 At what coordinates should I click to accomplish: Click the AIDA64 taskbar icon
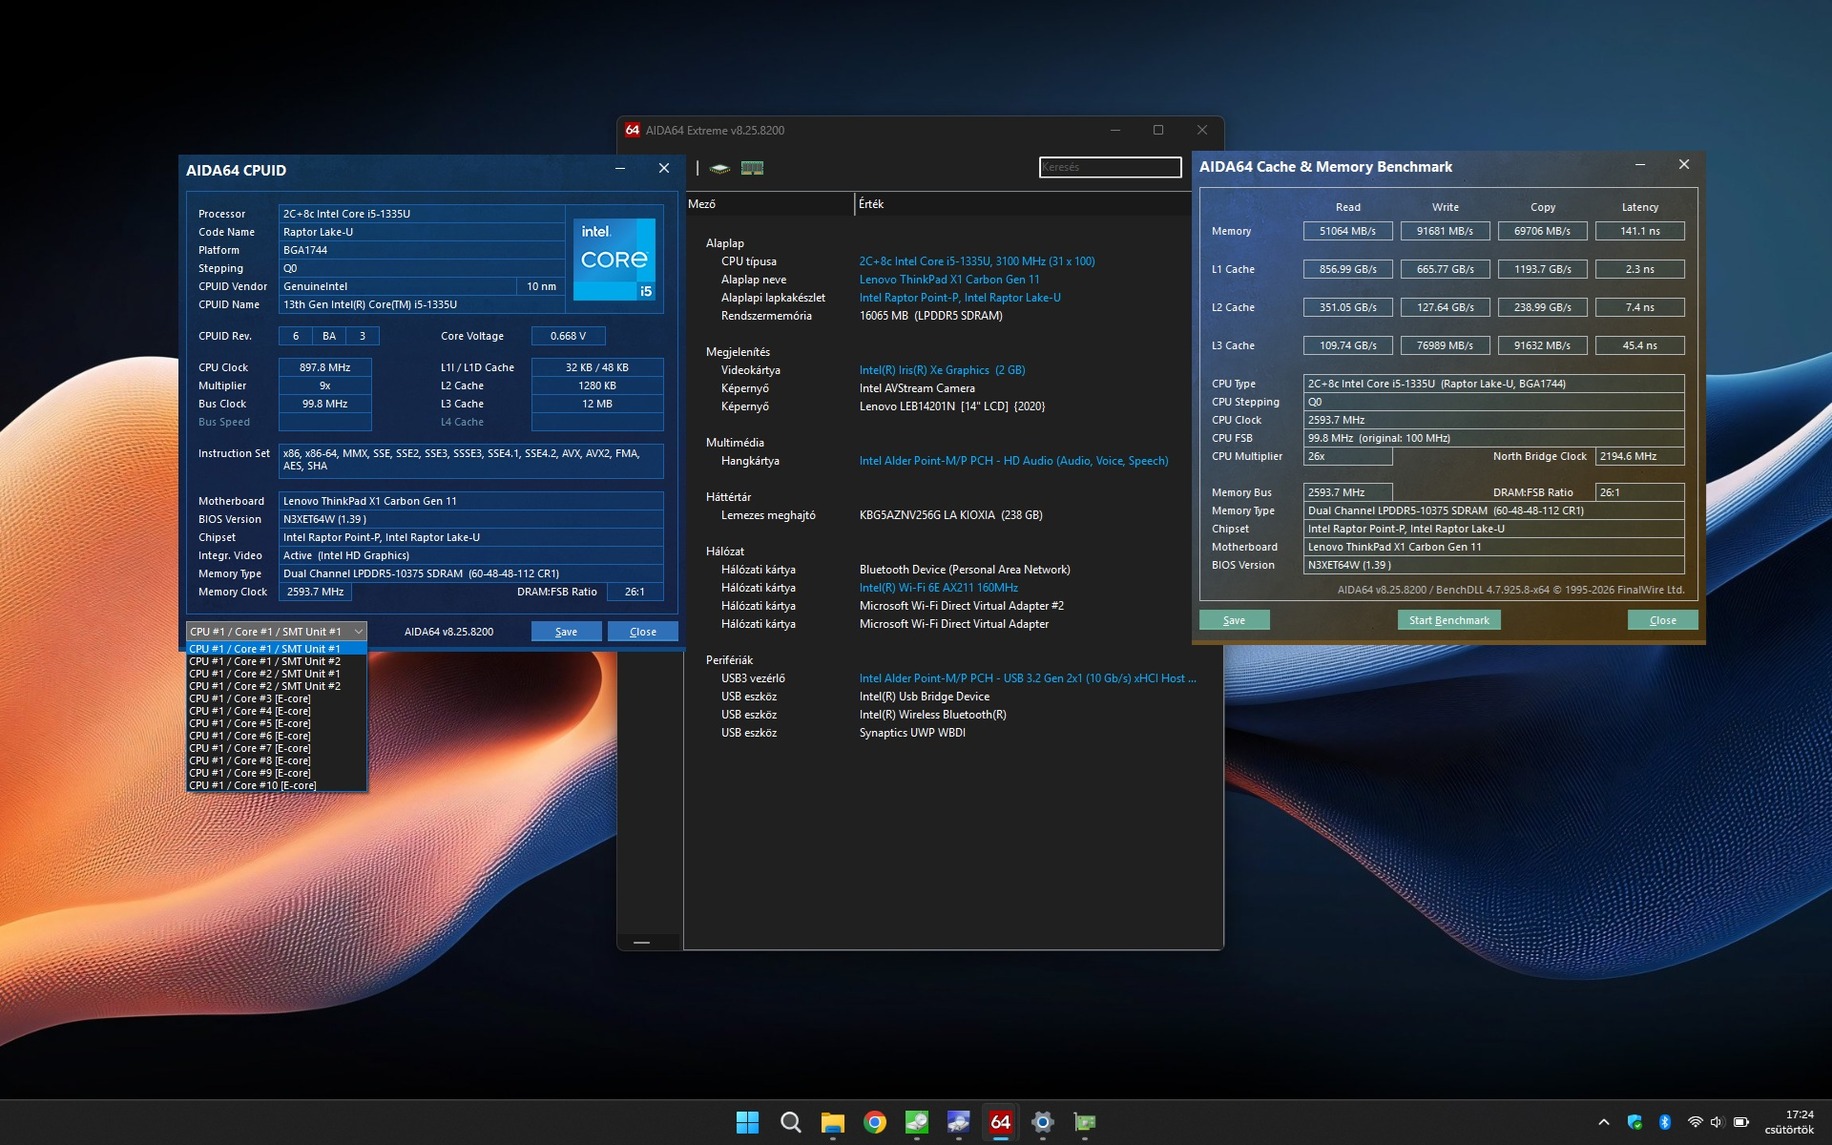pos(1000,1122)
